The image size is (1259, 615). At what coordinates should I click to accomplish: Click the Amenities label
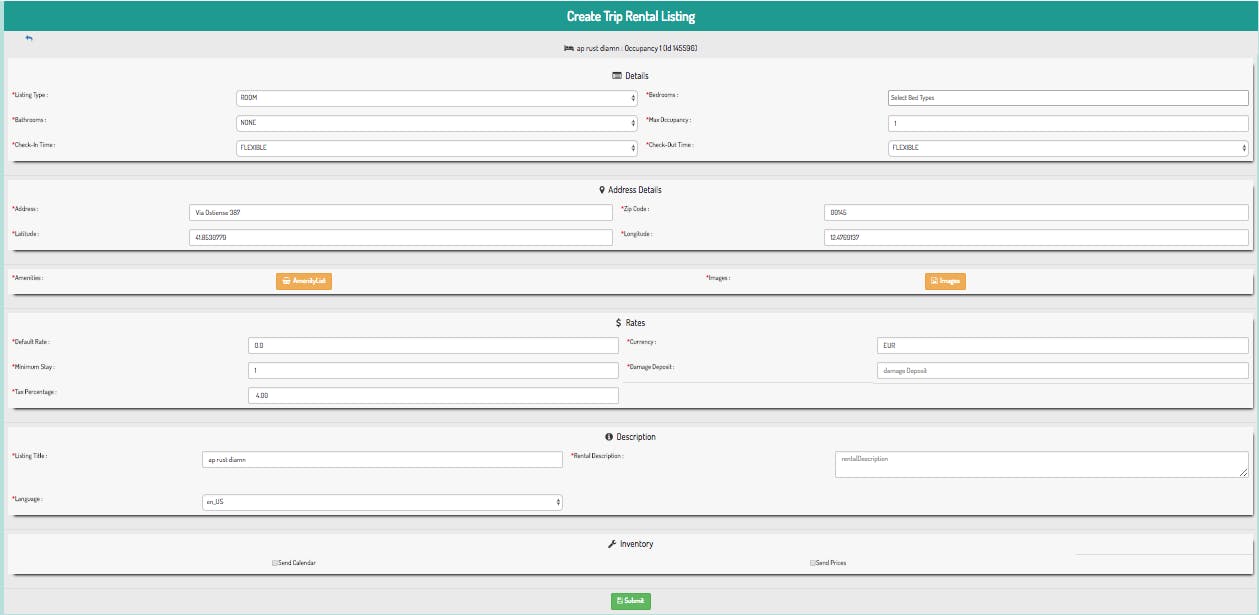(x=28, y=277)
